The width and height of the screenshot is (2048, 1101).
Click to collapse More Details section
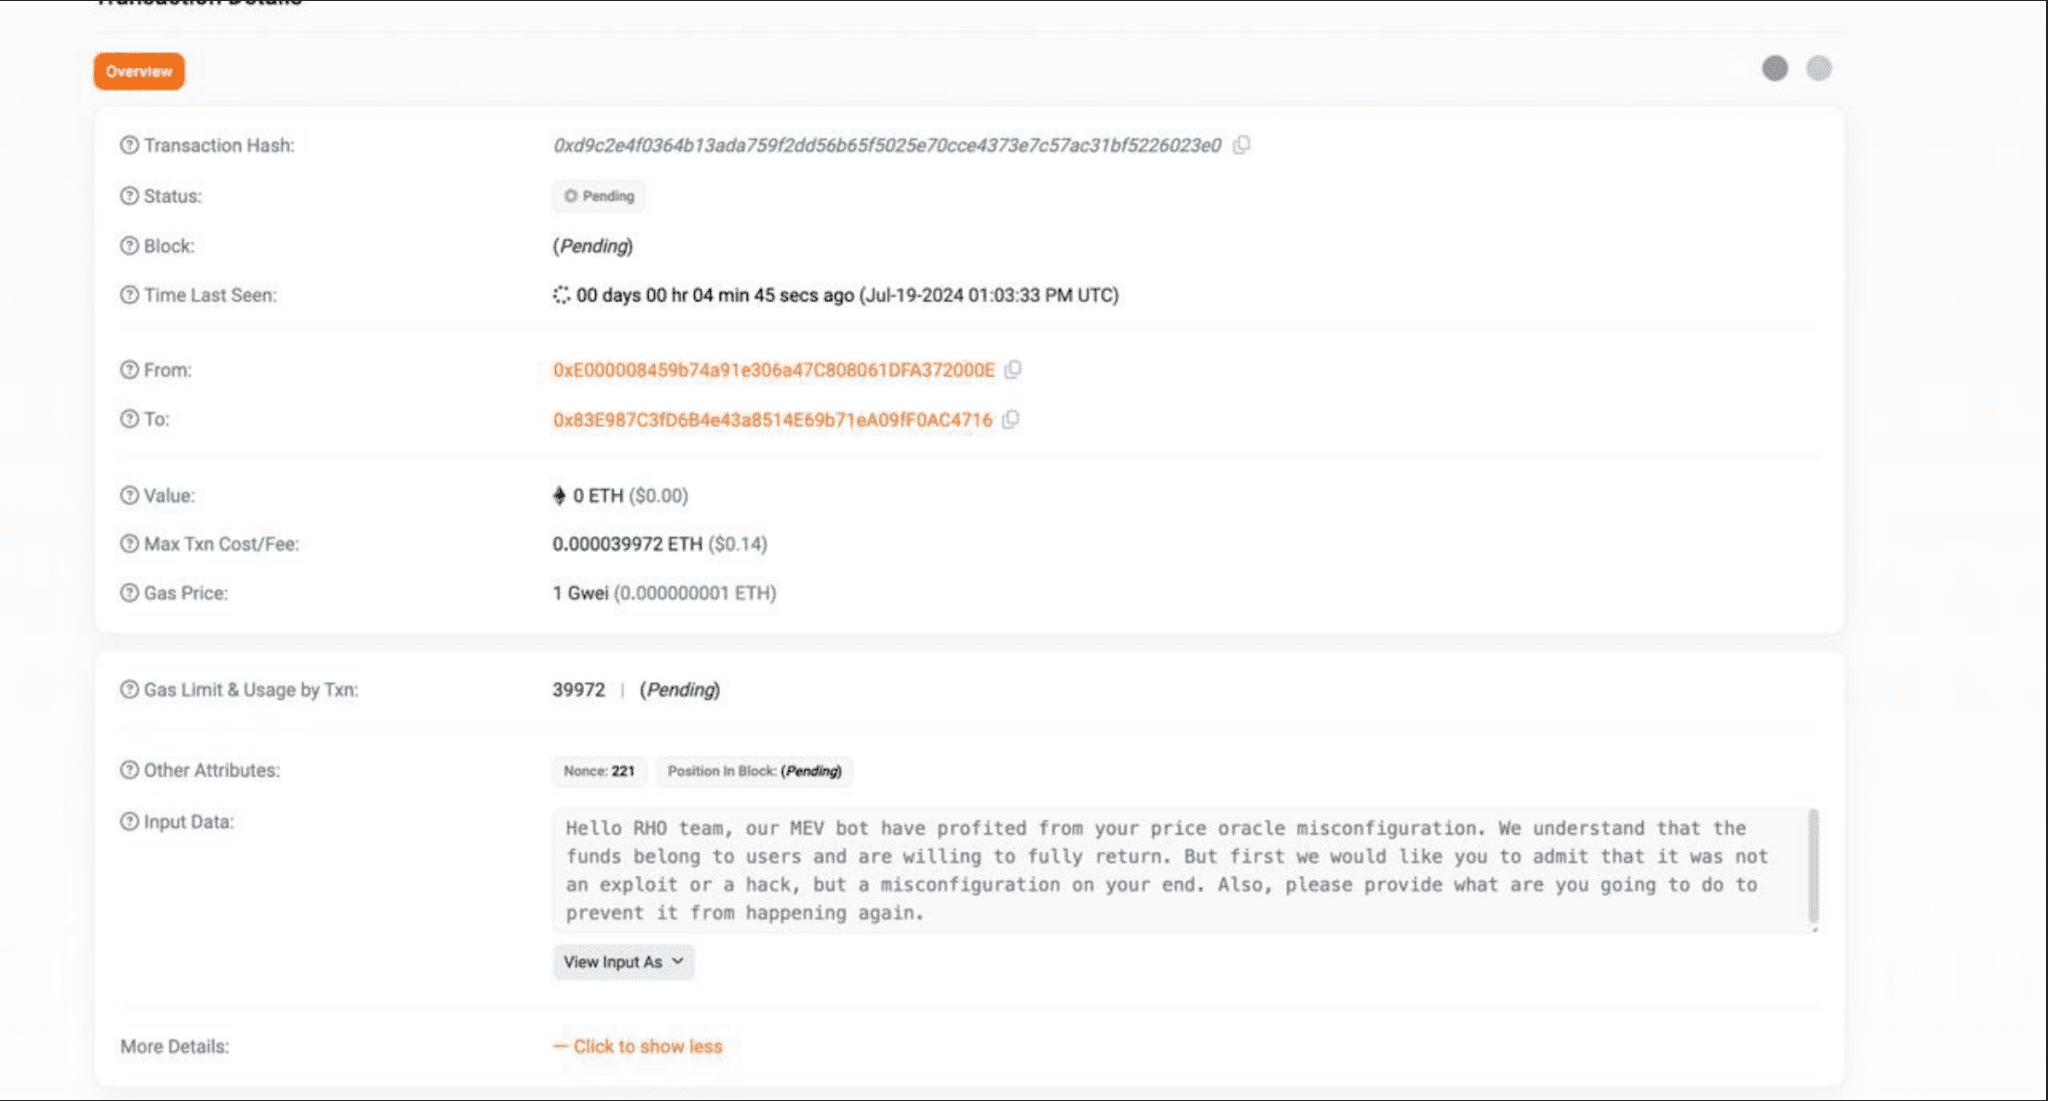click(638, 1047)
